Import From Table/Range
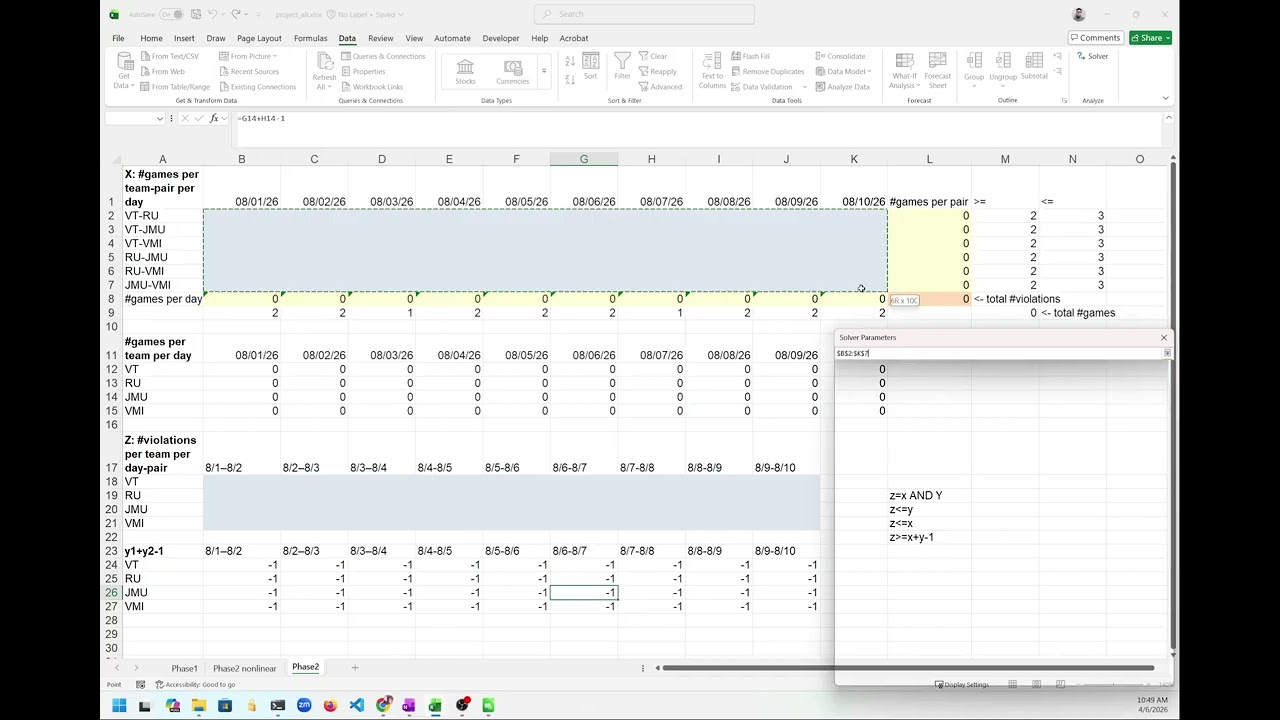Viewport: 1280px width, 720px height. 175,87
